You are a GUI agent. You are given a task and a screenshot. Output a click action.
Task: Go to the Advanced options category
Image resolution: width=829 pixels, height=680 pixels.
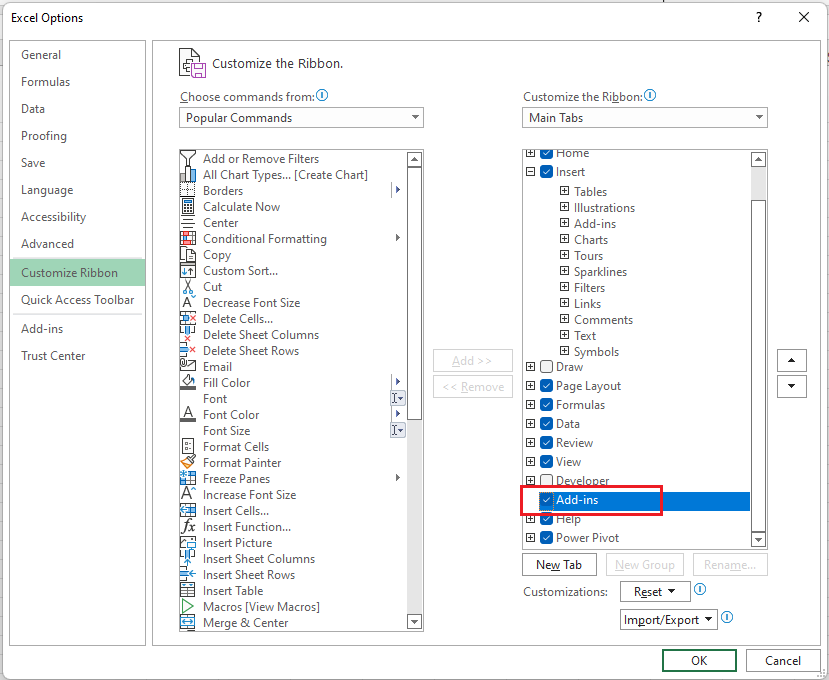[77, 244]
